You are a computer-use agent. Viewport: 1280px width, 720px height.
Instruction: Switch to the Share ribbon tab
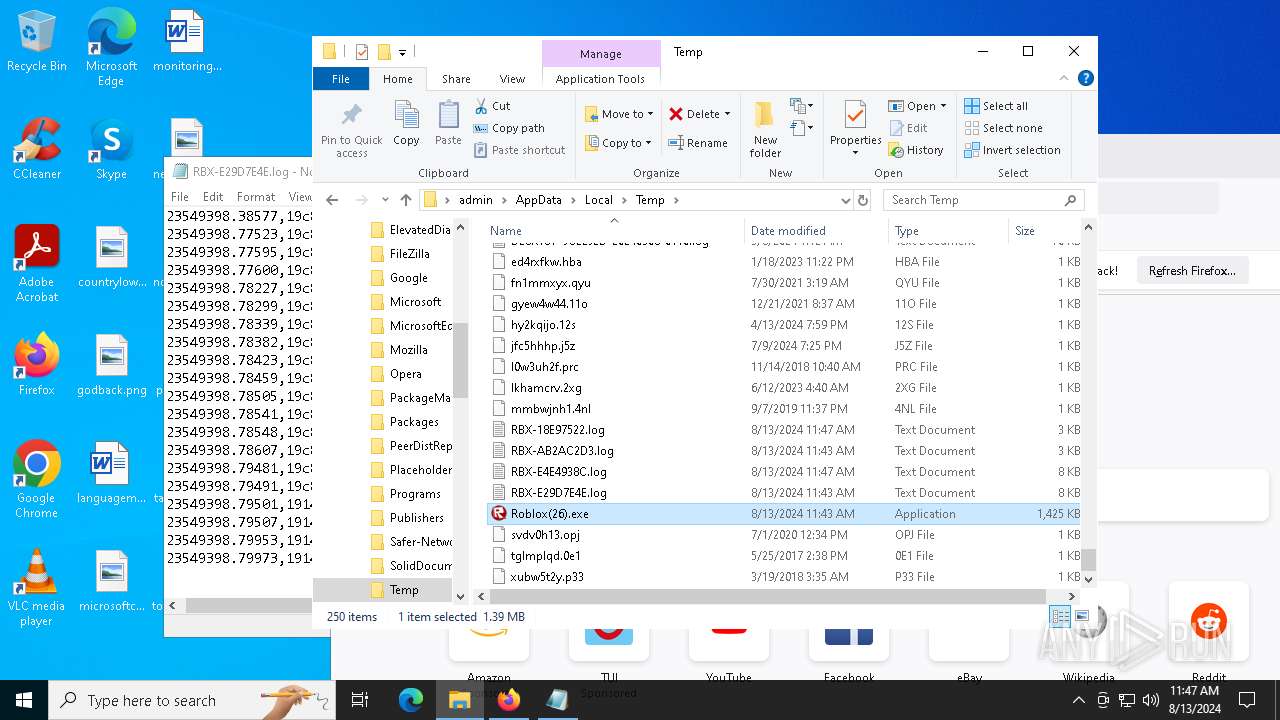(456, 79)
